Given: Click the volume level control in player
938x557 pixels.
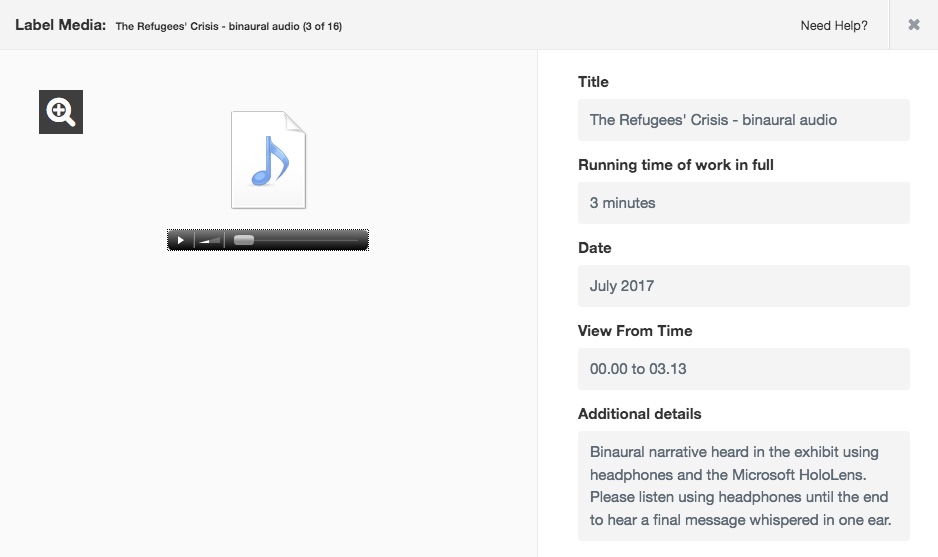Looking at the screenshot, I should point(210,240).
